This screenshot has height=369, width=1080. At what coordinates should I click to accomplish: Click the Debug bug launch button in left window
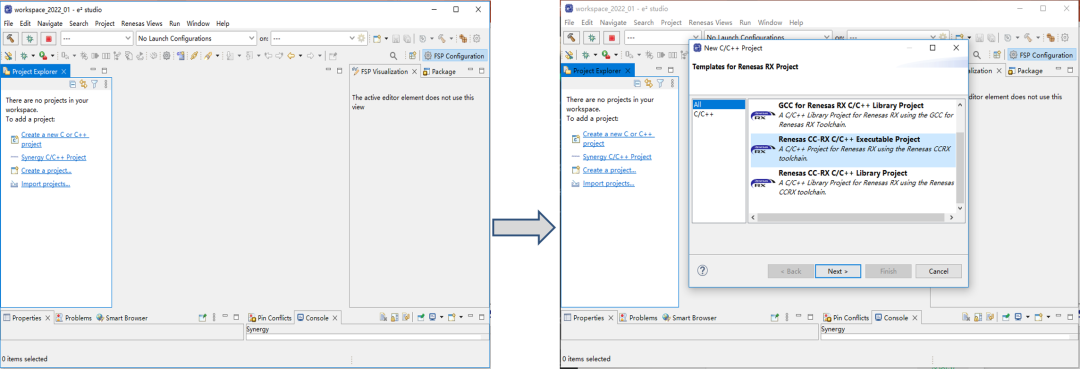tap(30, 39)
